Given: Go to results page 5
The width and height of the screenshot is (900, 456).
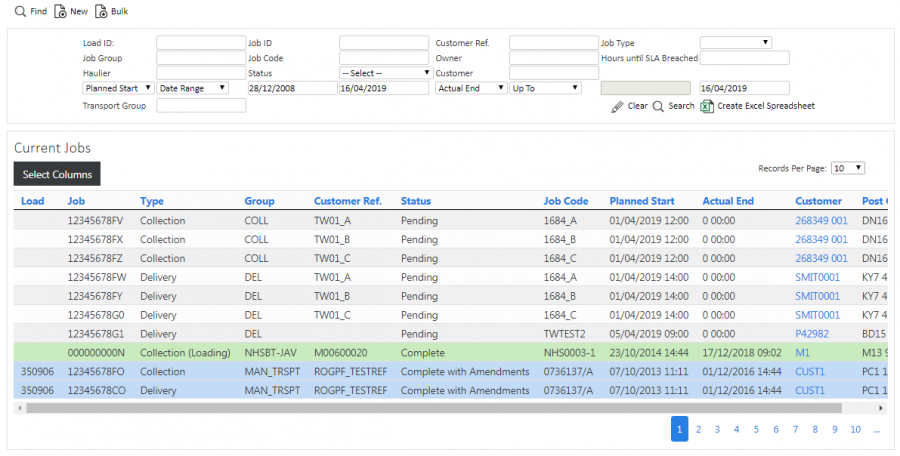Looking at the screenshot, I should click(x=756, y=429).
